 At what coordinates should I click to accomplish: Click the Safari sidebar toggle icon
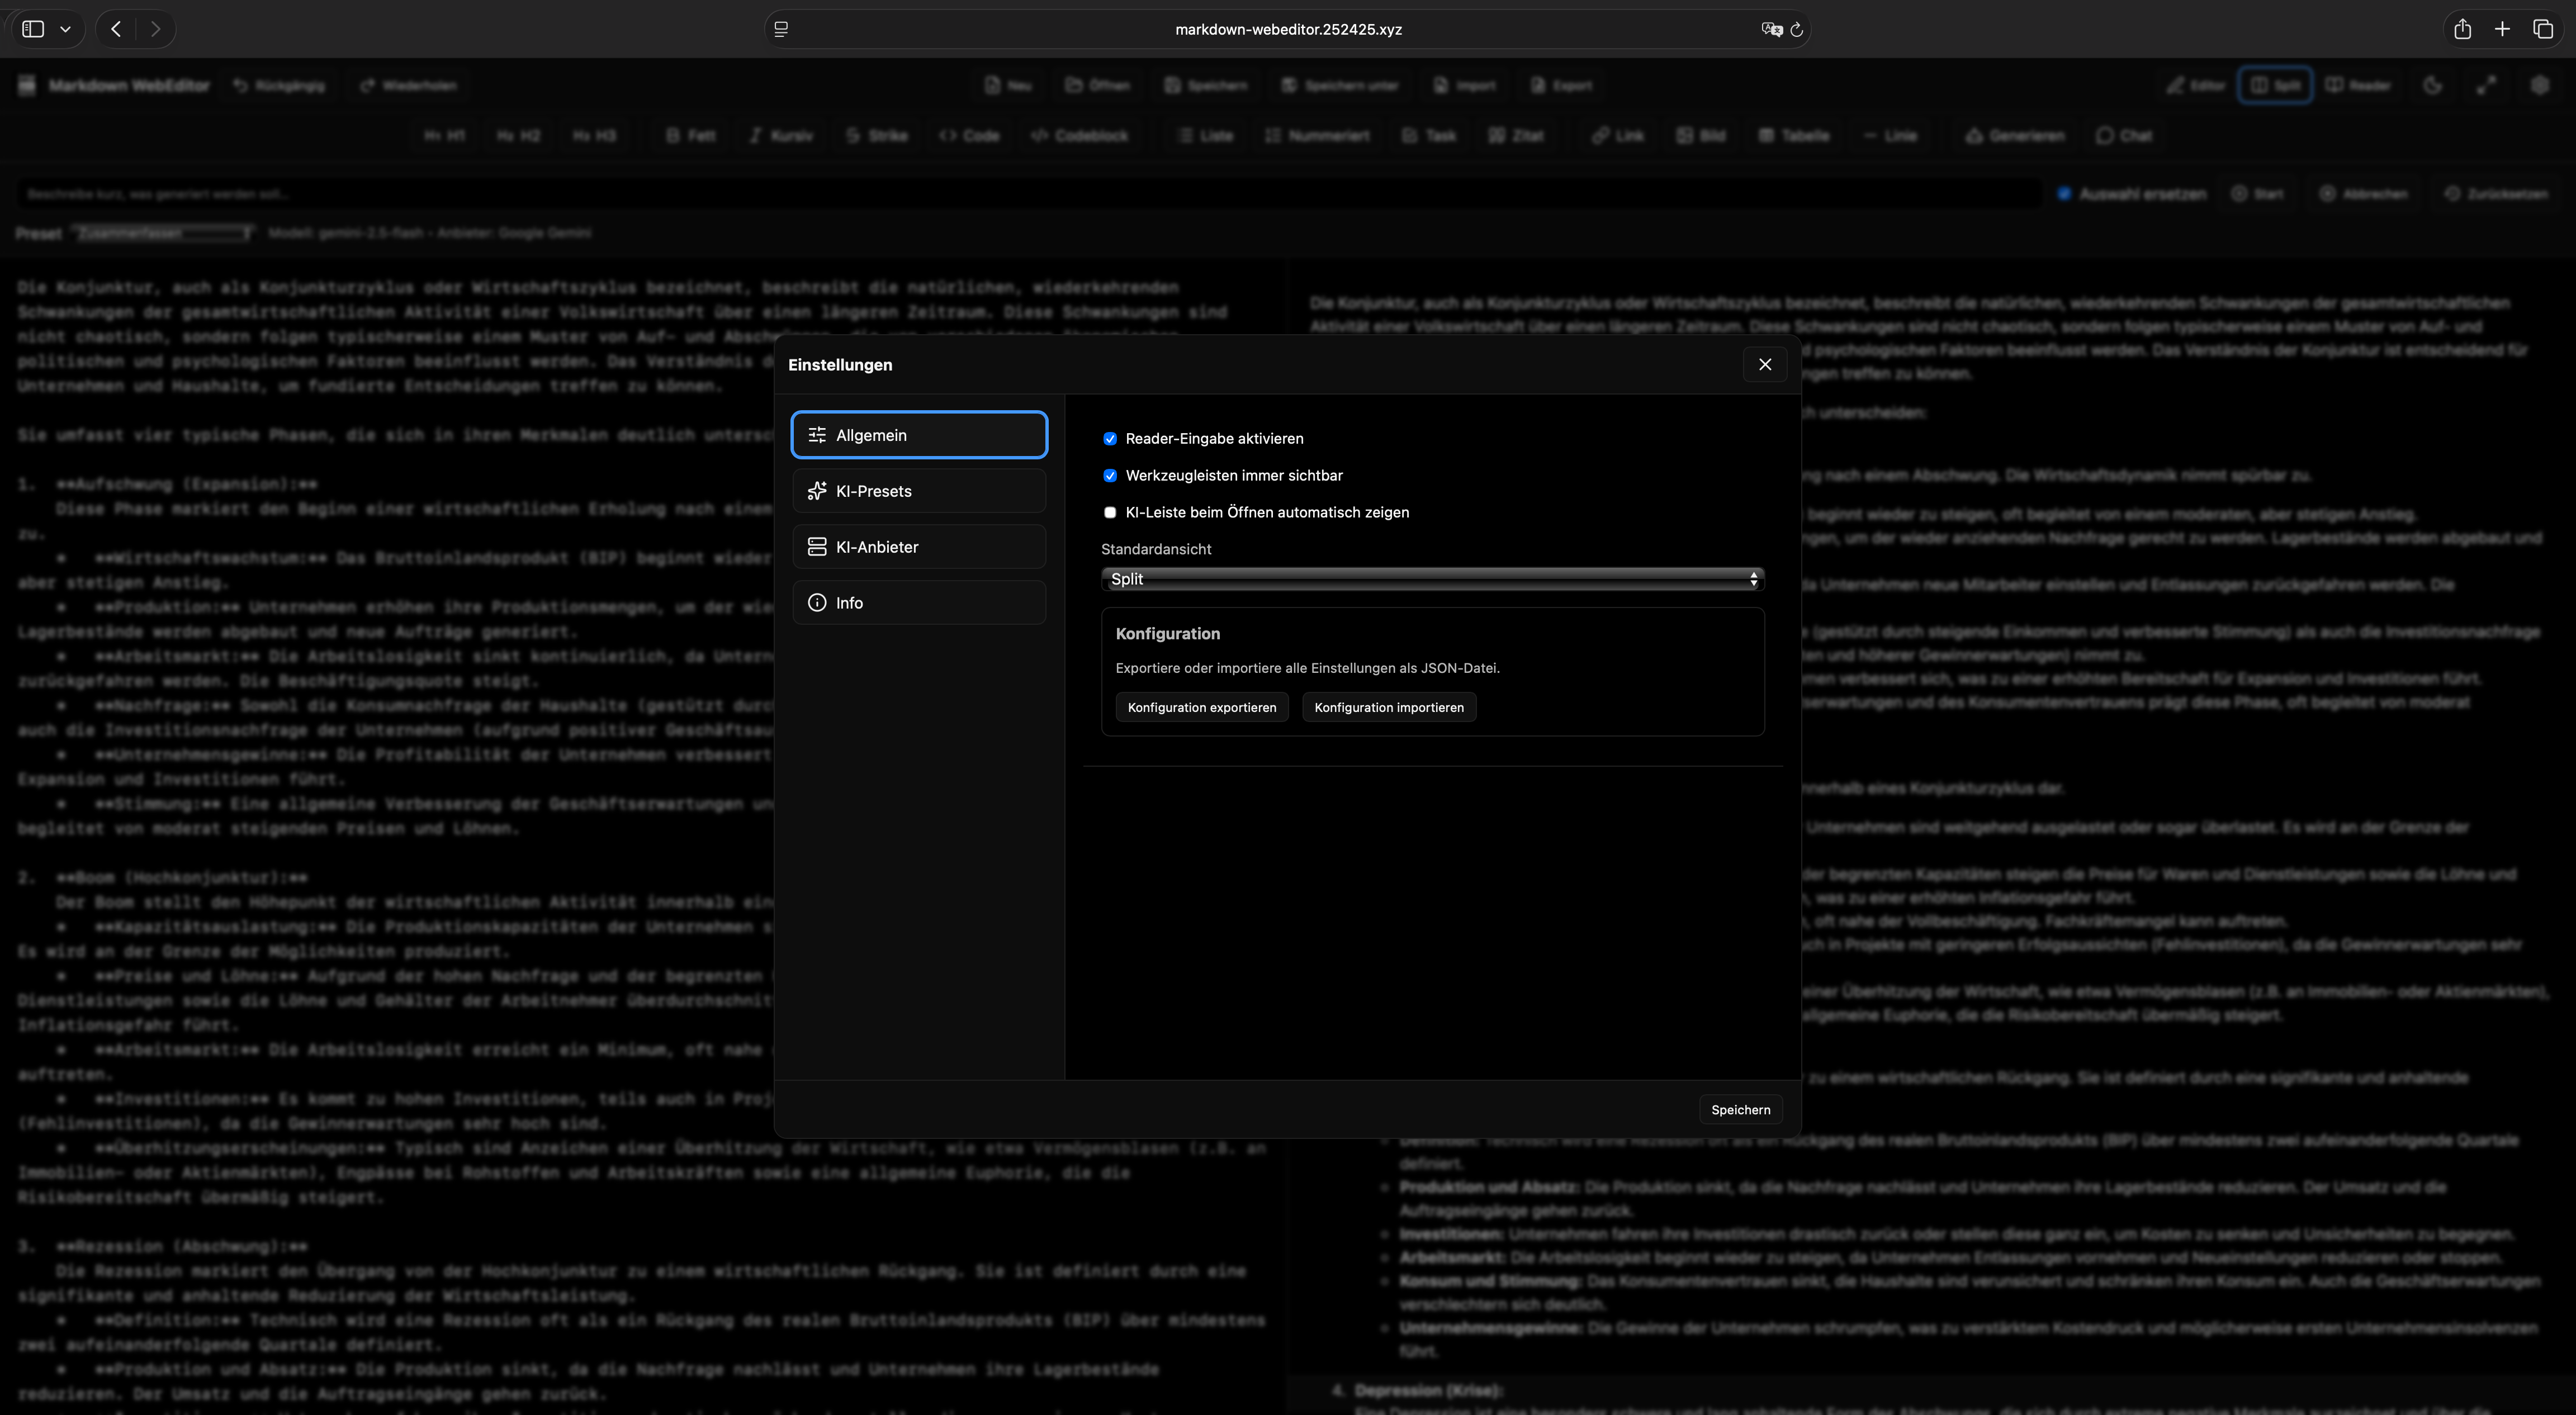click(33, 29)
